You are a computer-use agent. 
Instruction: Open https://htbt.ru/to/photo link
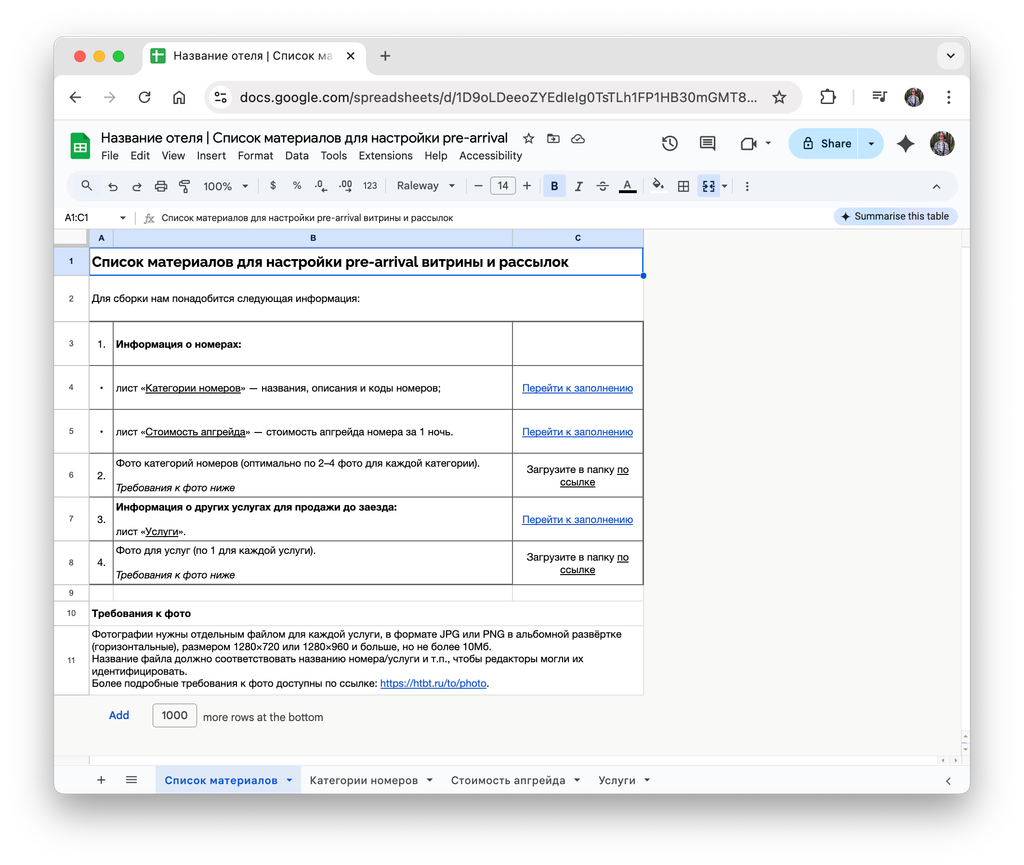433,684
